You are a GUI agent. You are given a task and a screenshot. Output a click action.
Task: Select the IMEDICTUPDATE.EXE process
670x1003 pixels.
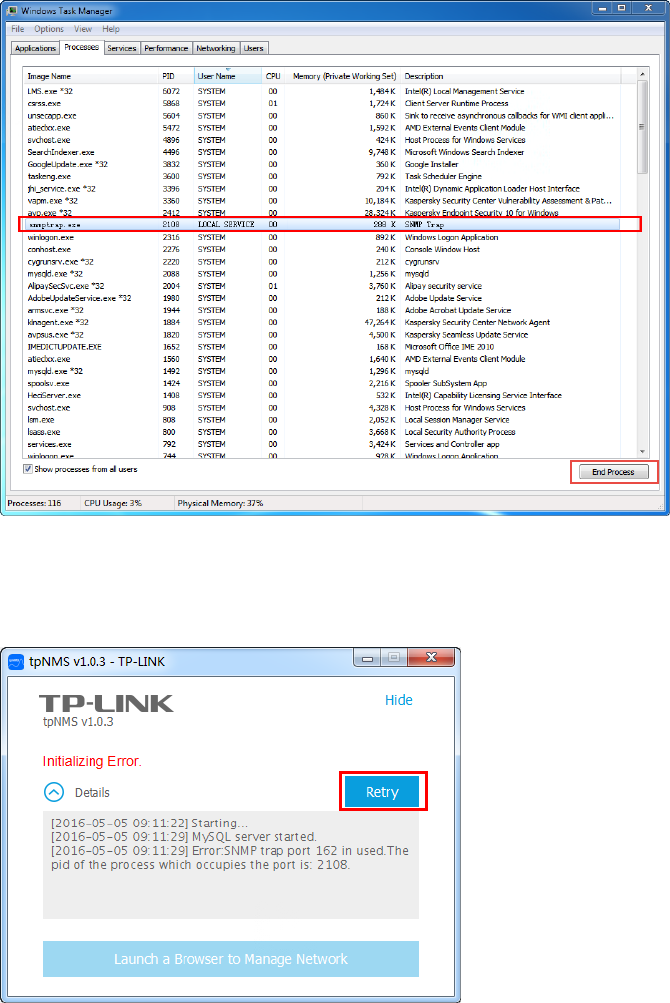point(323,347)
